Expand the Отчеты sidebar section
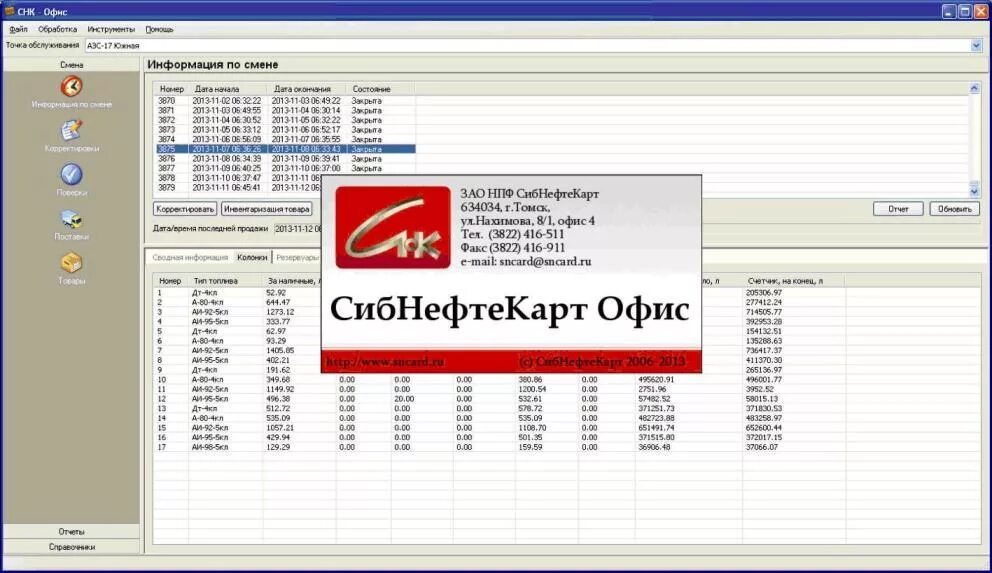Image resolution: width=992 pixels, height=573 pixels. click(71, 532)
